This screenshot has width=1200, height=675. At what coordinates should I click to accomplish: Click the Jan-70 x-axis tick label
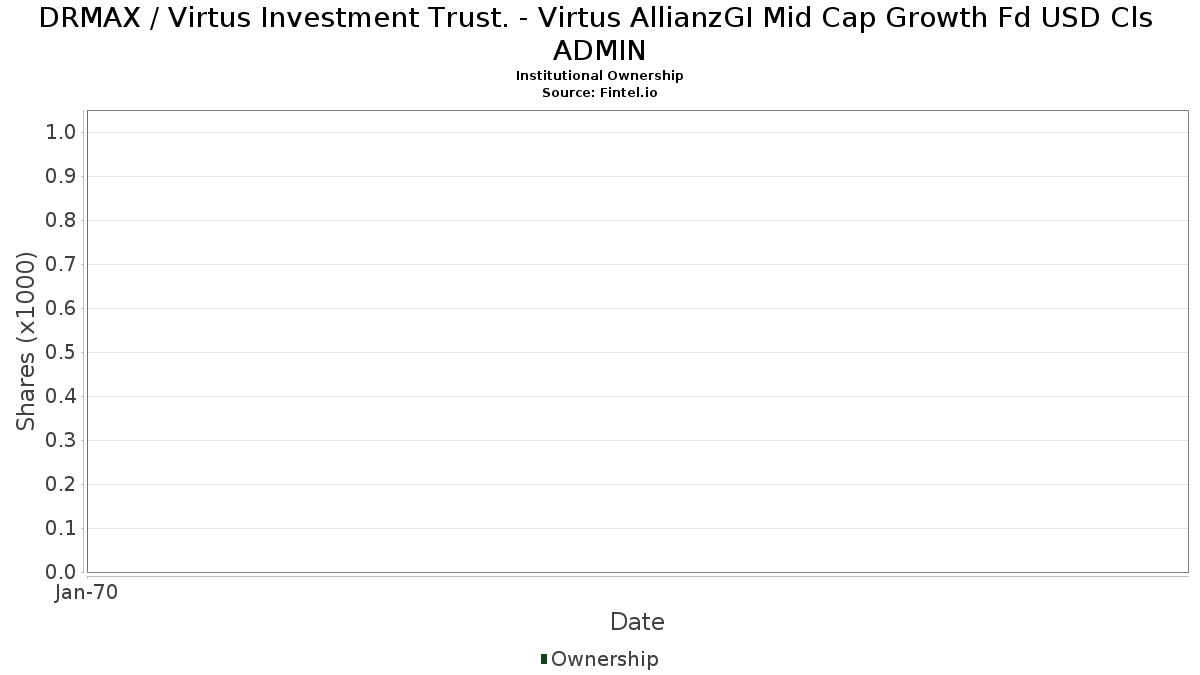tap(87, 593)
